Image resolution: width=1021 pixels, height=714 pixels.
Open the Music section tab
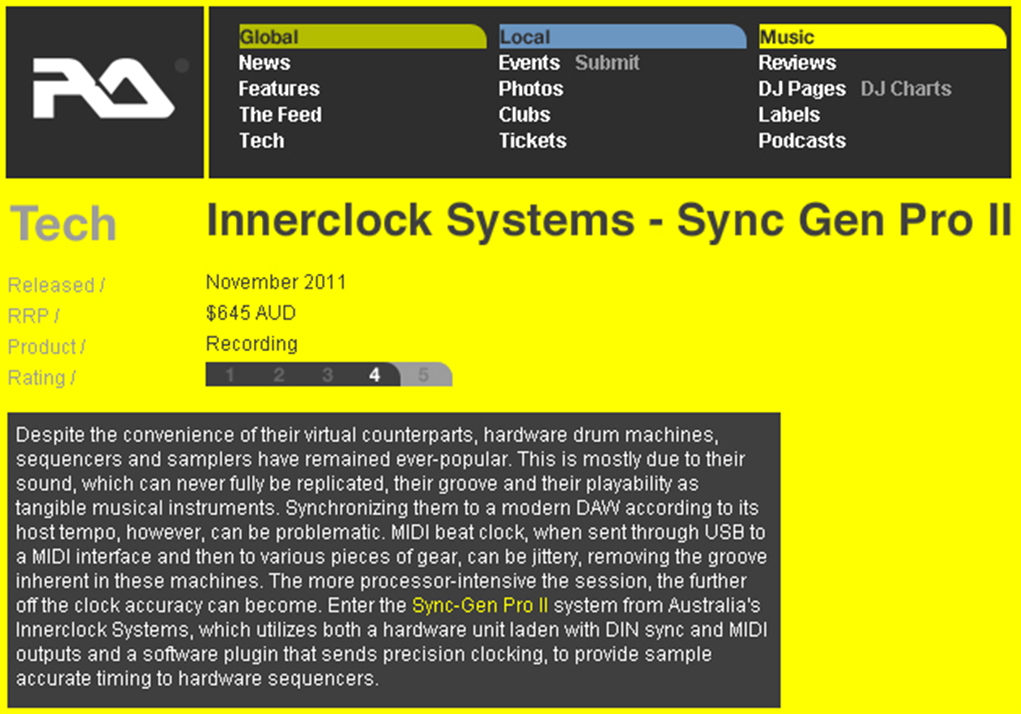pos(882,36)
